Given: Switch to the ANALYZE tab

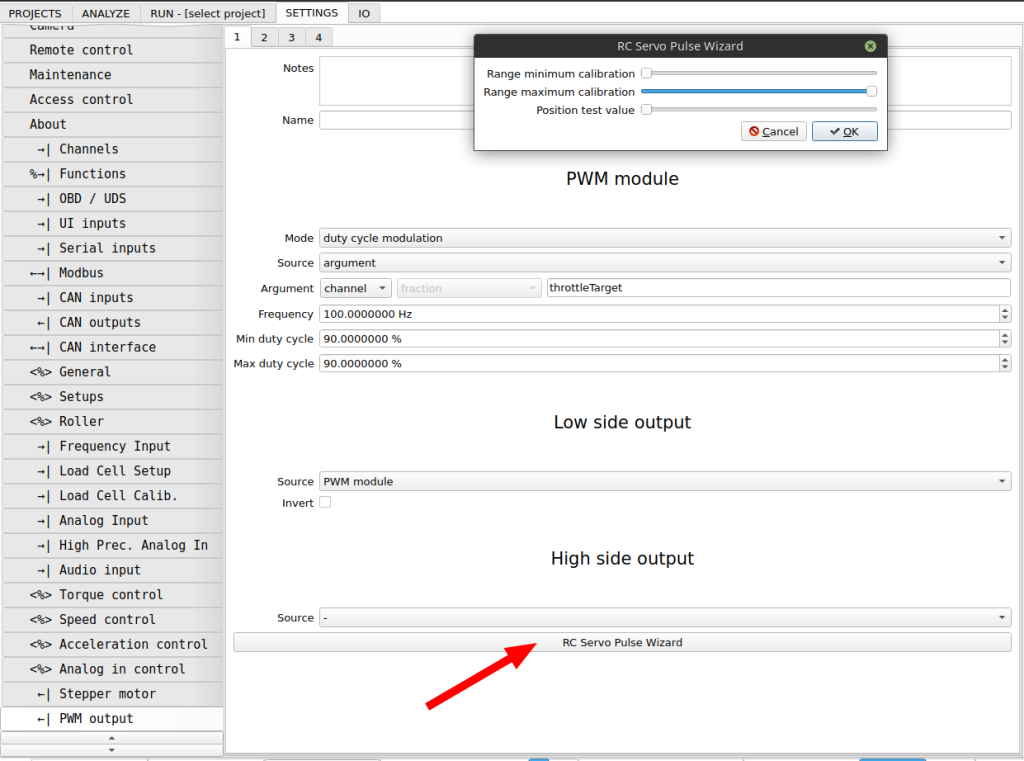Looking at the screenshot, I should coord(105,13).
